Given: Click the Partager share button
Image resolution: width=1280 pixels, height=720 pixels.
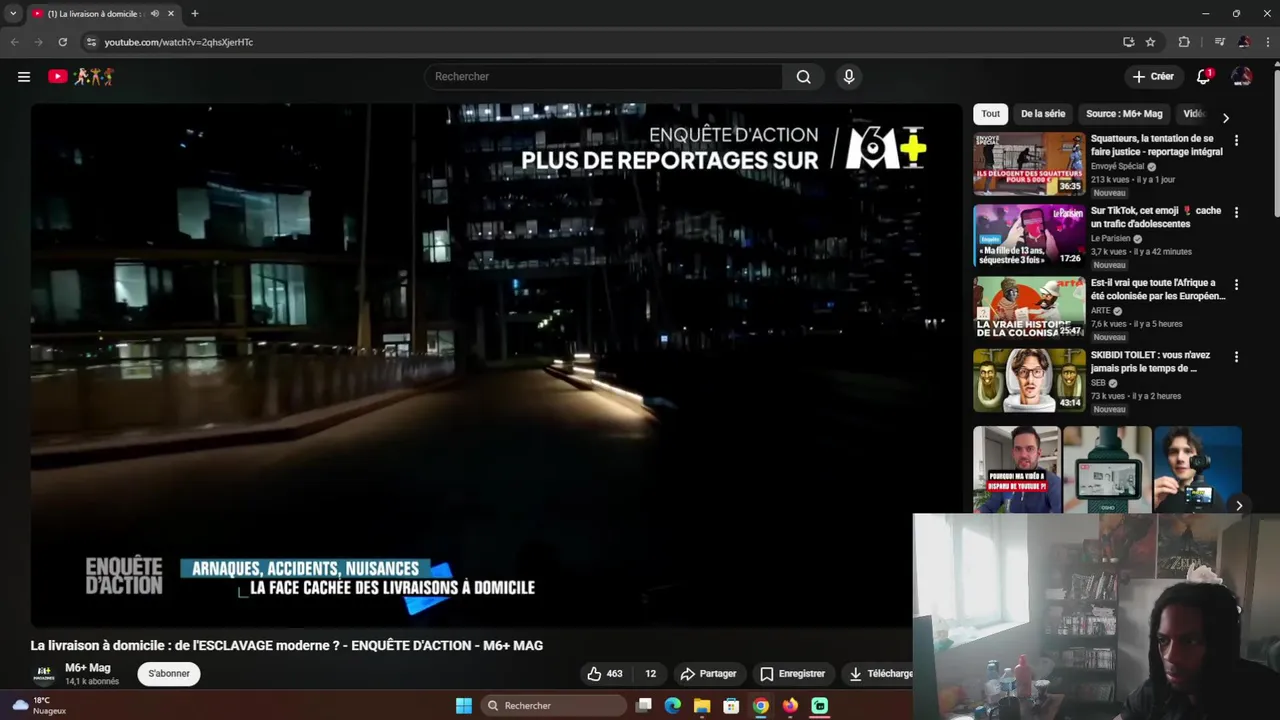Looking at the screenshot, I should coord(708,674).
